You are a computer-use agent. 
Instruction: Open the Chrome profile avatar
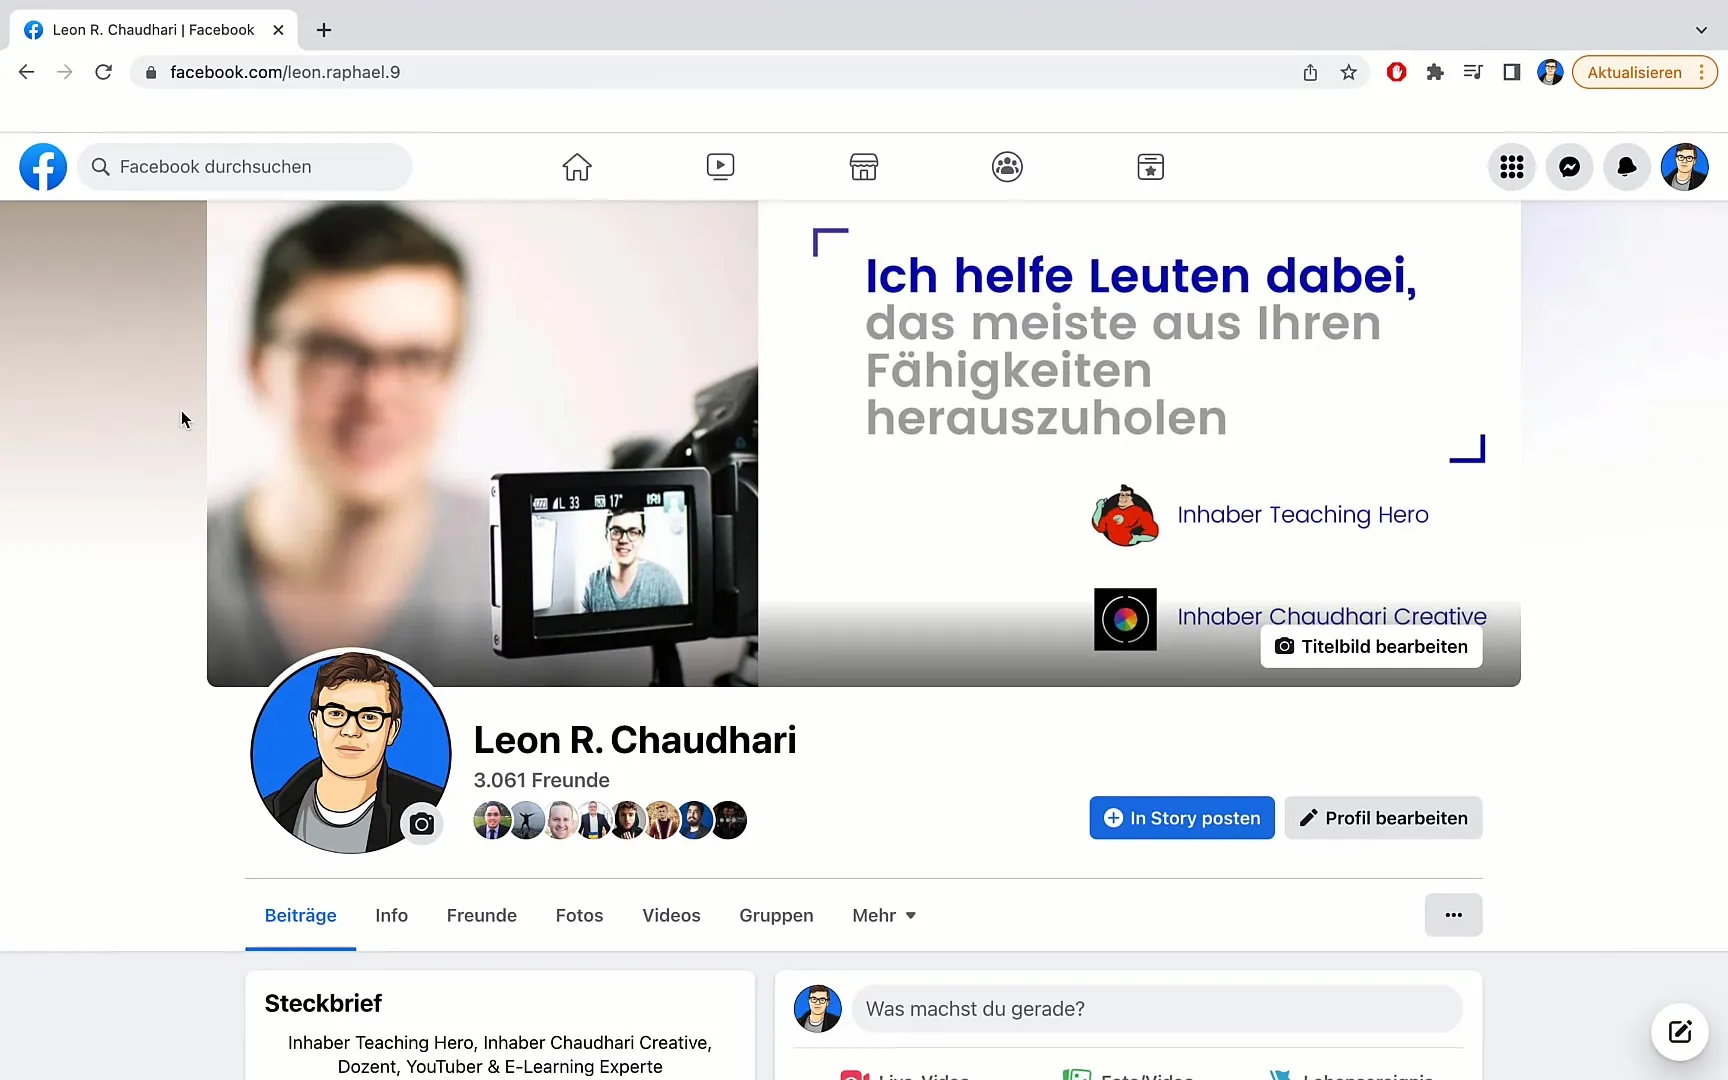click(1550, 72)
